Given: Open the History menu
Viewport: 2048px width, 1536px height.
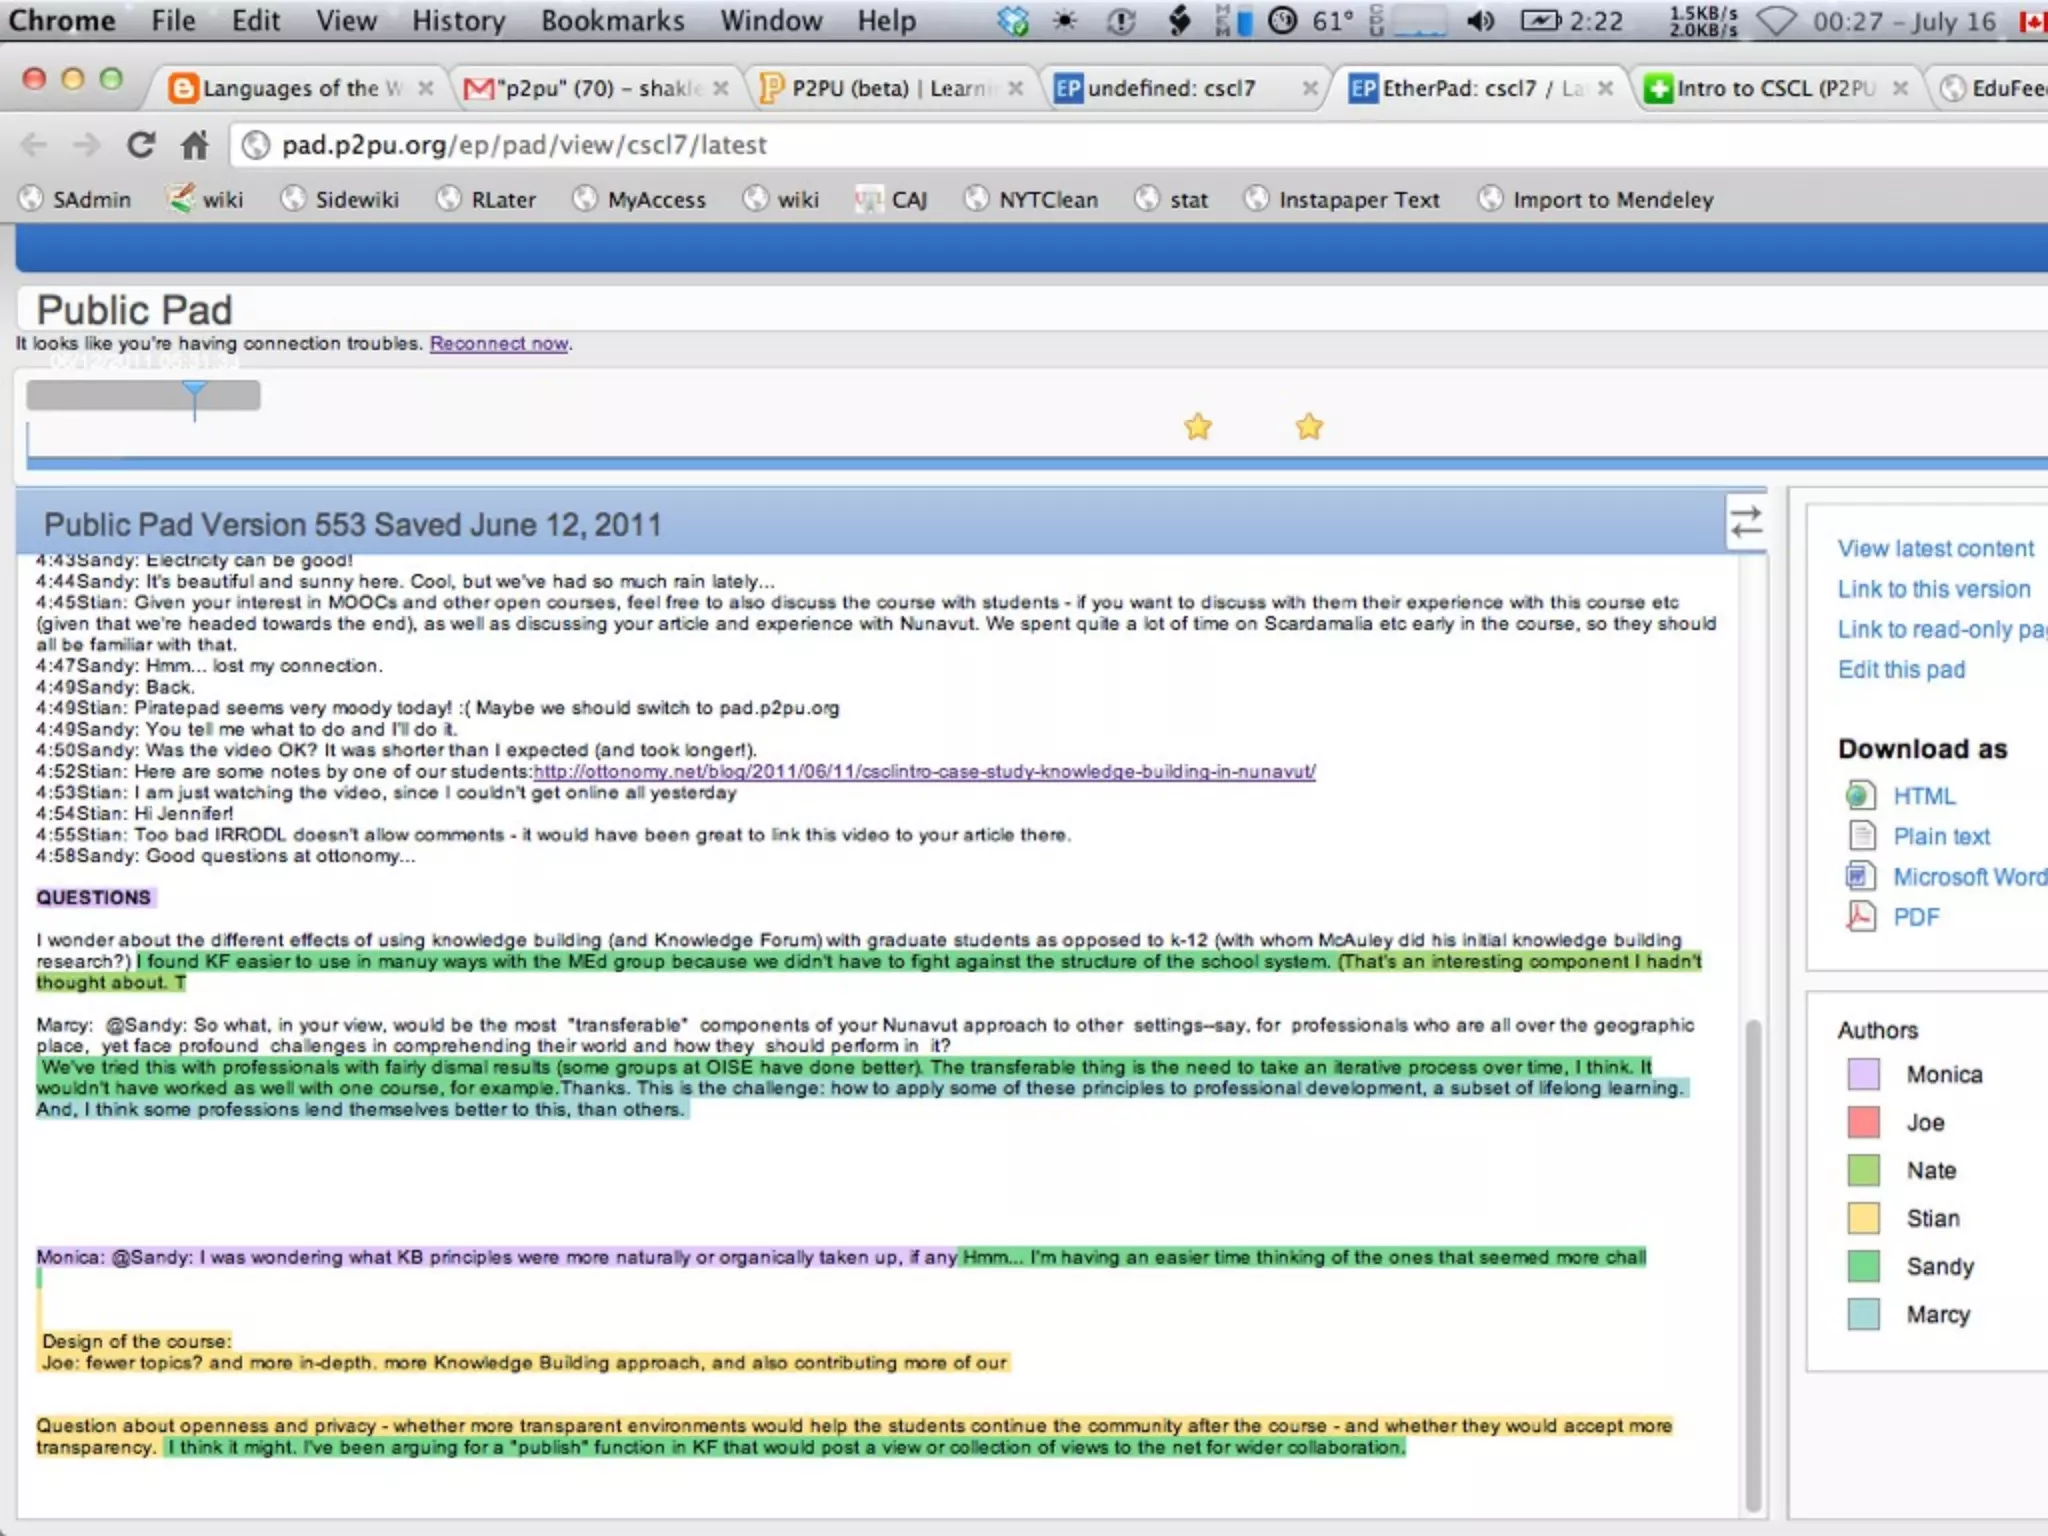Looking at the screenshot, I should (x=458, y=21).
